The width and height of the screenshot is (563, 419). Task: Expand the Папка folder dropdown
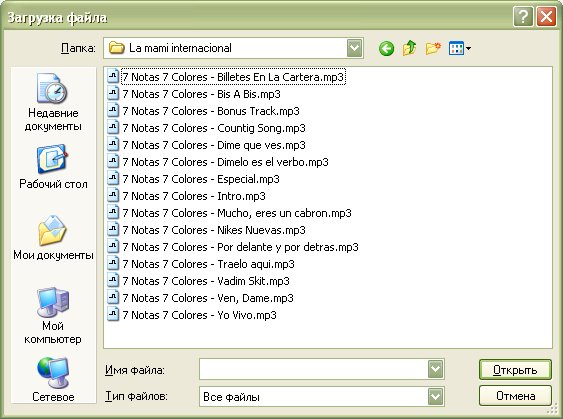click(x=354, y=48)
